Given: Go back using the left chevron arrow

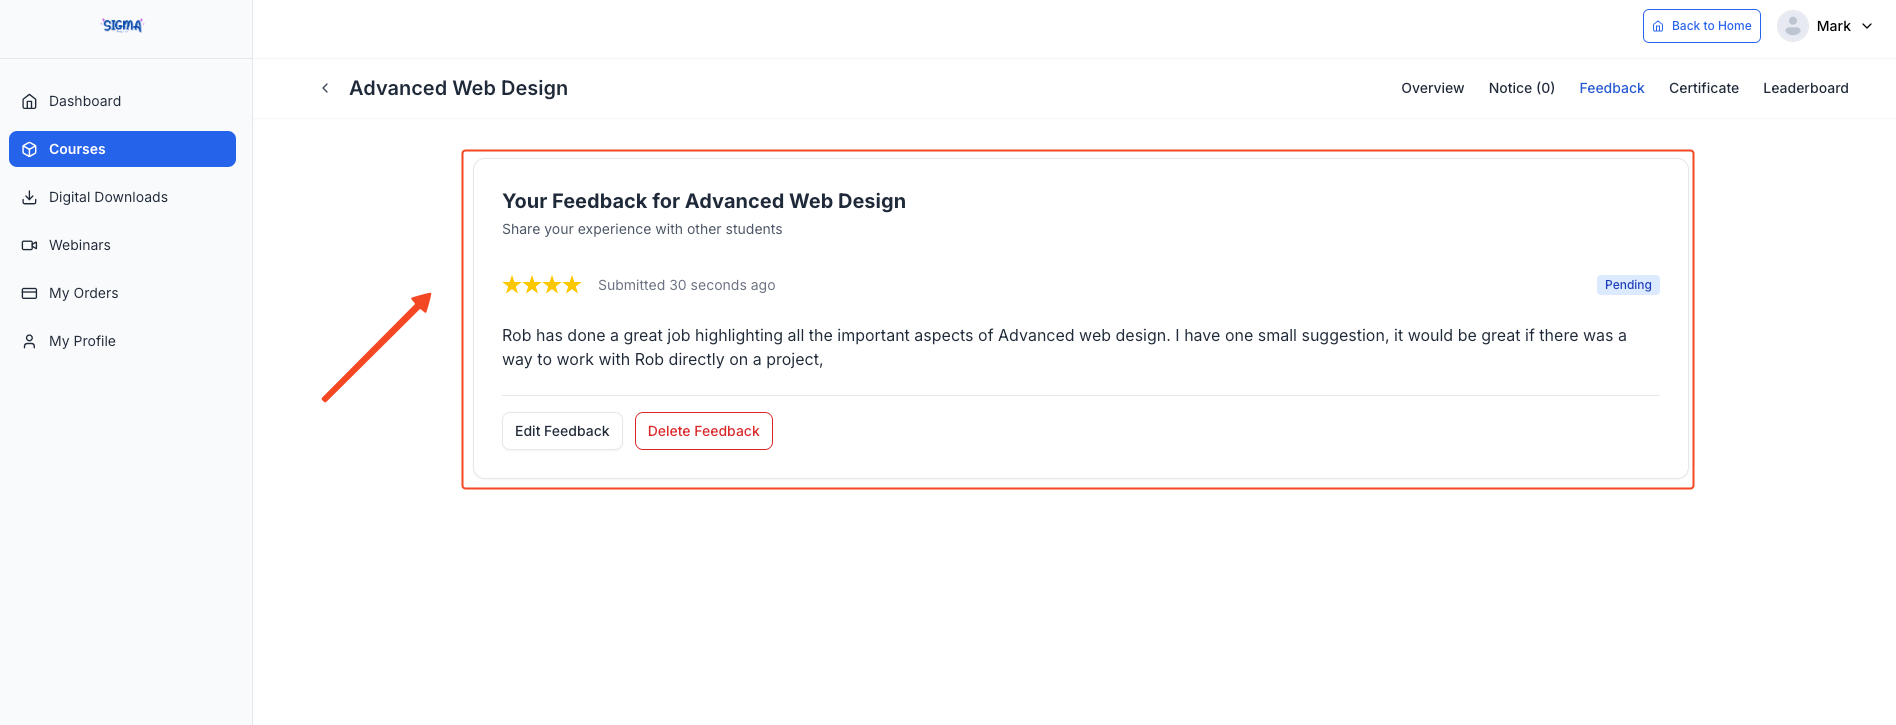Looking at the screenshot, I should click(325, 88).
